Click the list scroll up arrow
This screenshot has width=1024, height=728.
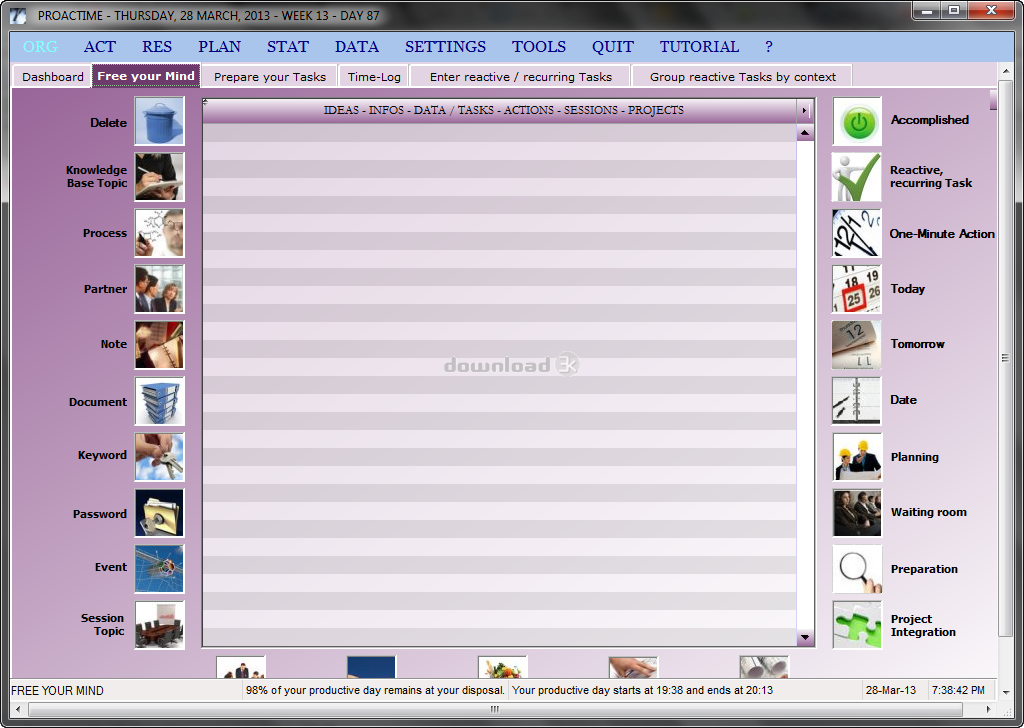pyautogui.click(x=805, y=134)
